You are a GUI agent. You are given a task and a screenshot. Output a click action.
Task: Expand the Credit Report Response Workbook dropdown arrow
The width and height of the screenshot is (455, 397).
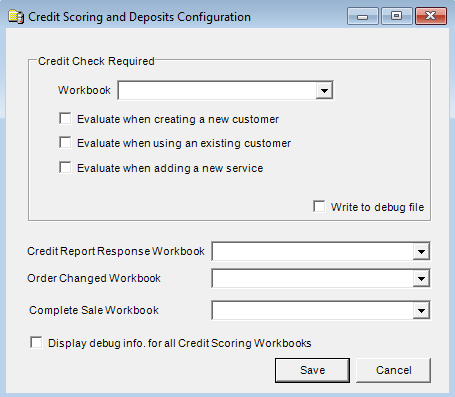click(x=421, y=251)
